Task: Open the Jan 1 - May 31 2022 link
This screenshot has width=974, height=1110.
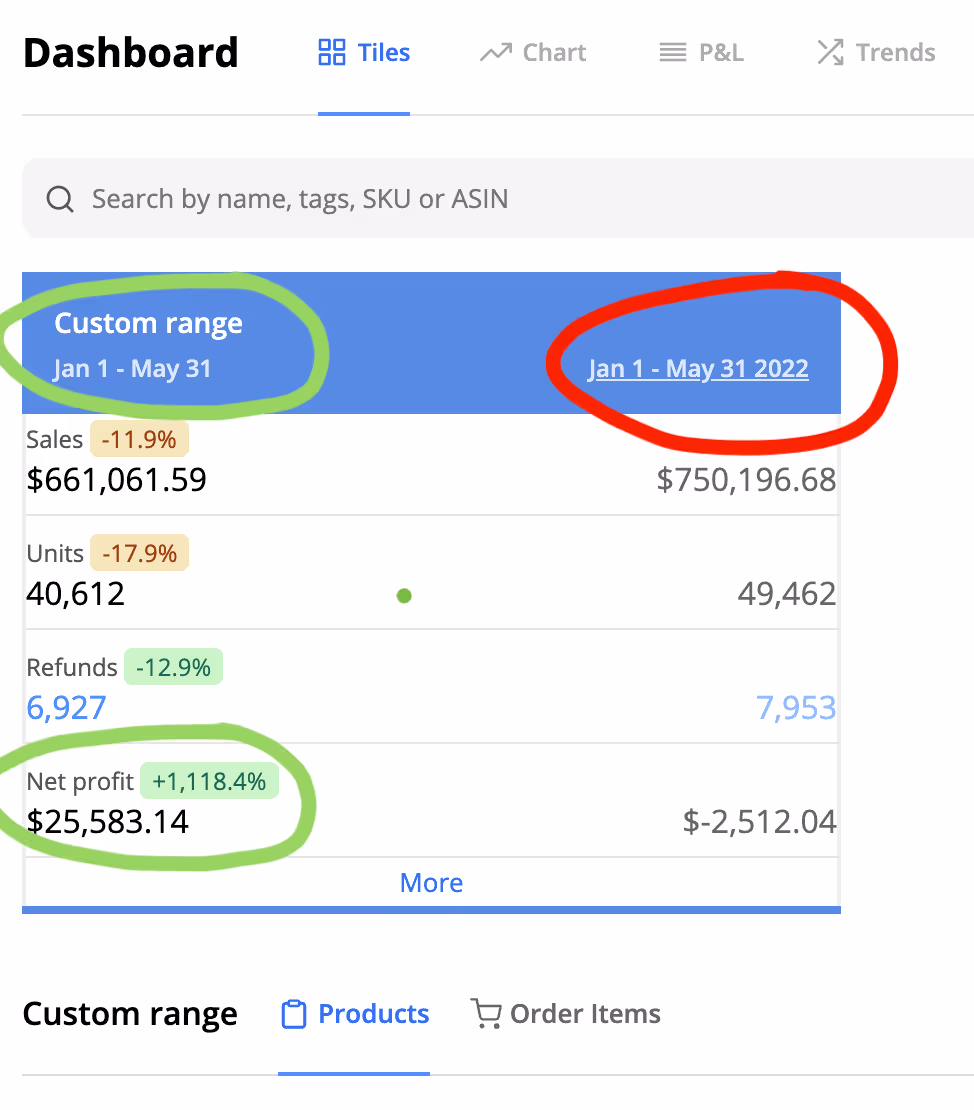Action: coord(698,369)
